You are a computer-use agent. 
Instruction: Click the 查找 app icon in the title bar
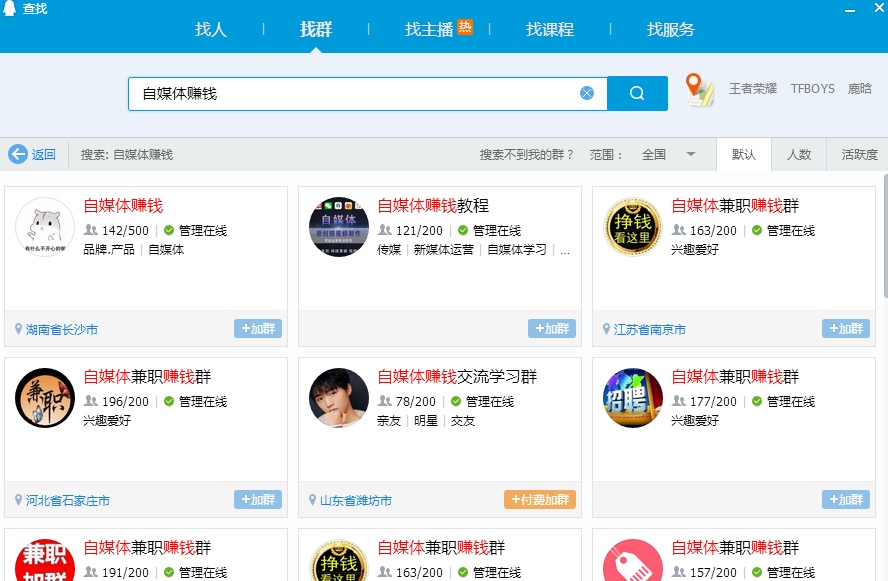point(8,7)
